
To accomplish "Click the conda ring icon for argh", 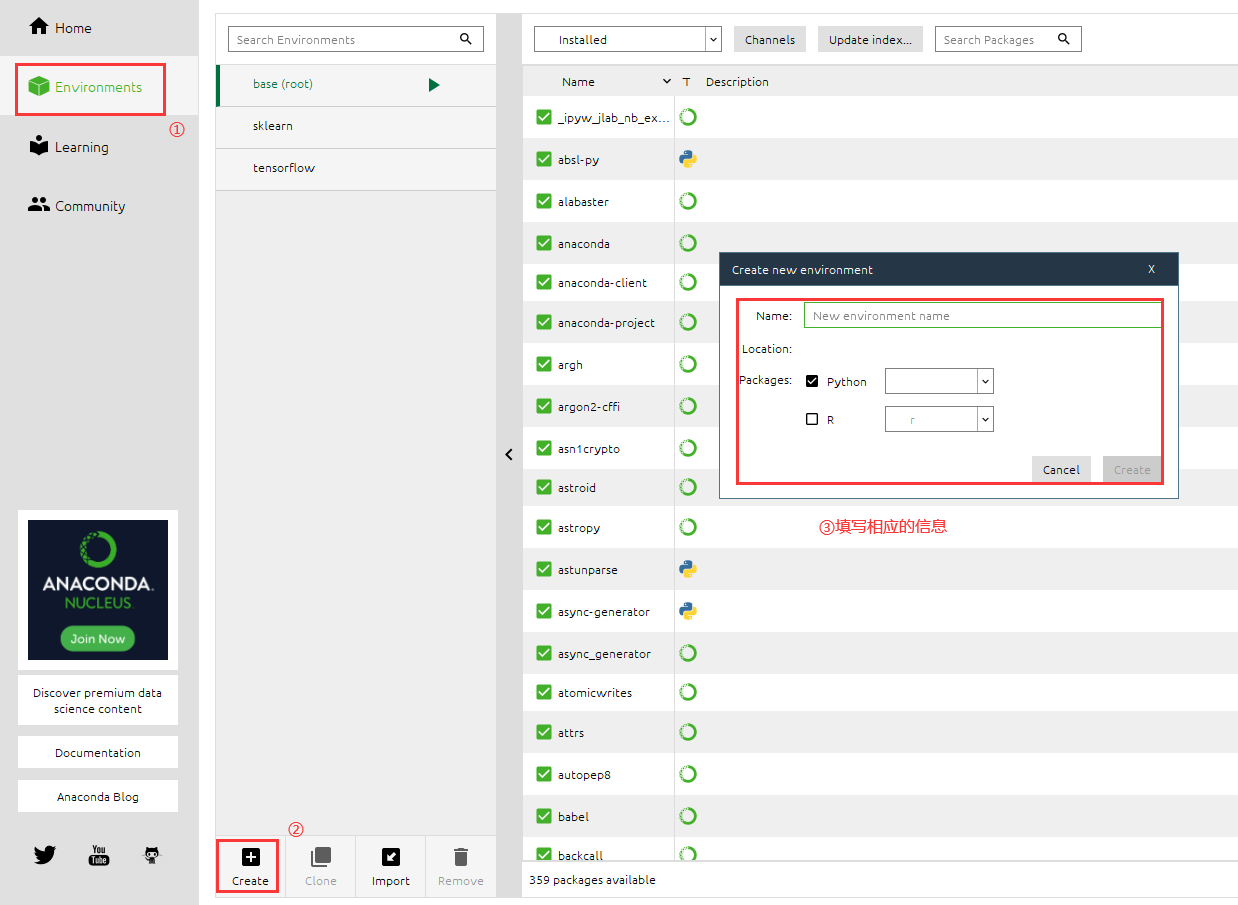I will (688, 364).
